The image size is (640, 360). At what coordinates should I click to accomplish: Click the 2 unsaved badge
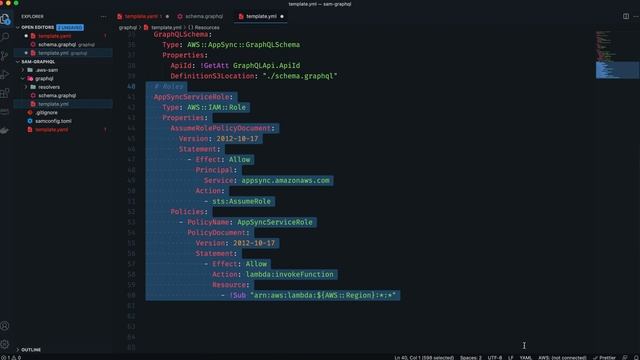coord(70,27)
